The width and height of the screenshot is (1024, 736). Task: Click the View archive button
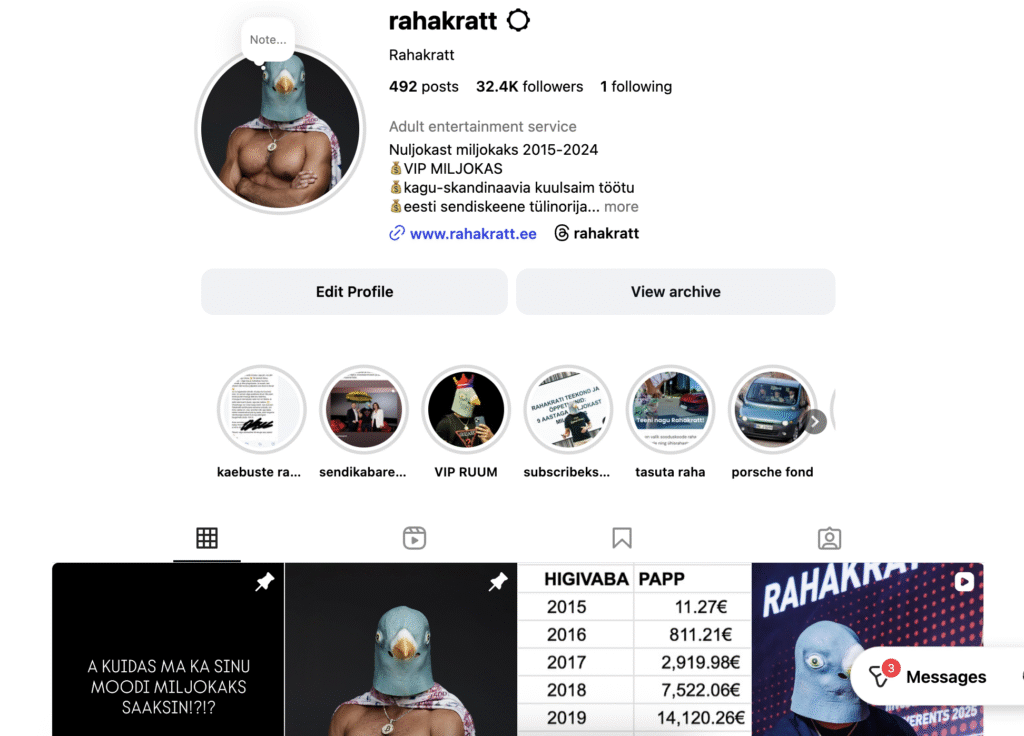click(x=676, y=292)
